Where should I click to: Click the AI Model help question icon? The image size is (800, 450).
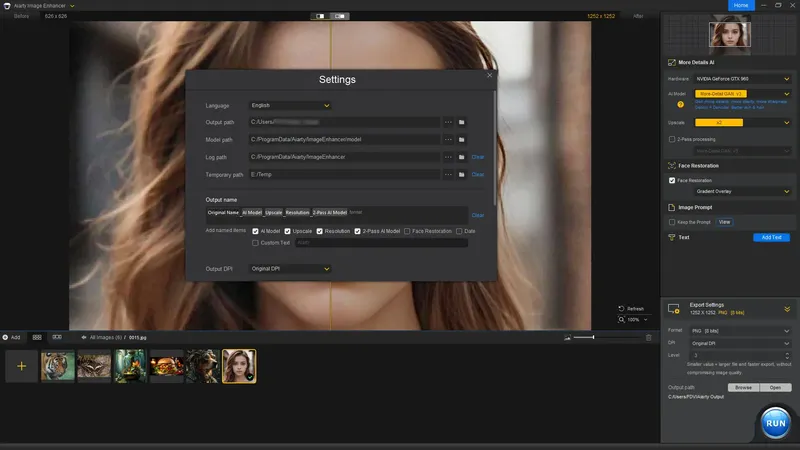tap(680, 105)
